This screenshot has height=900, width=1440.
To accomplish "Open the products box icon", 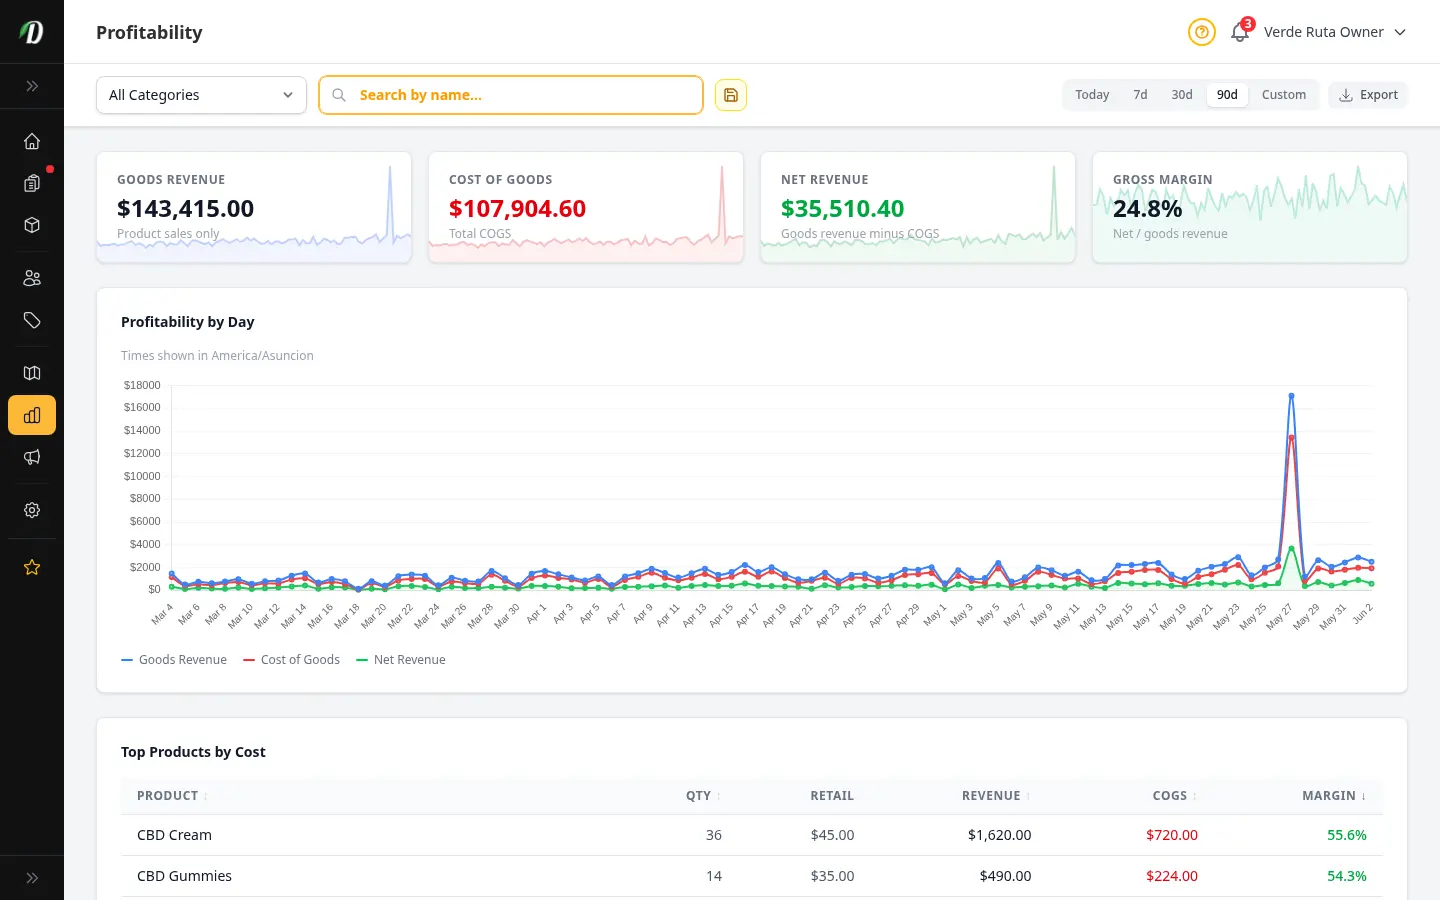I will point(32,225).
